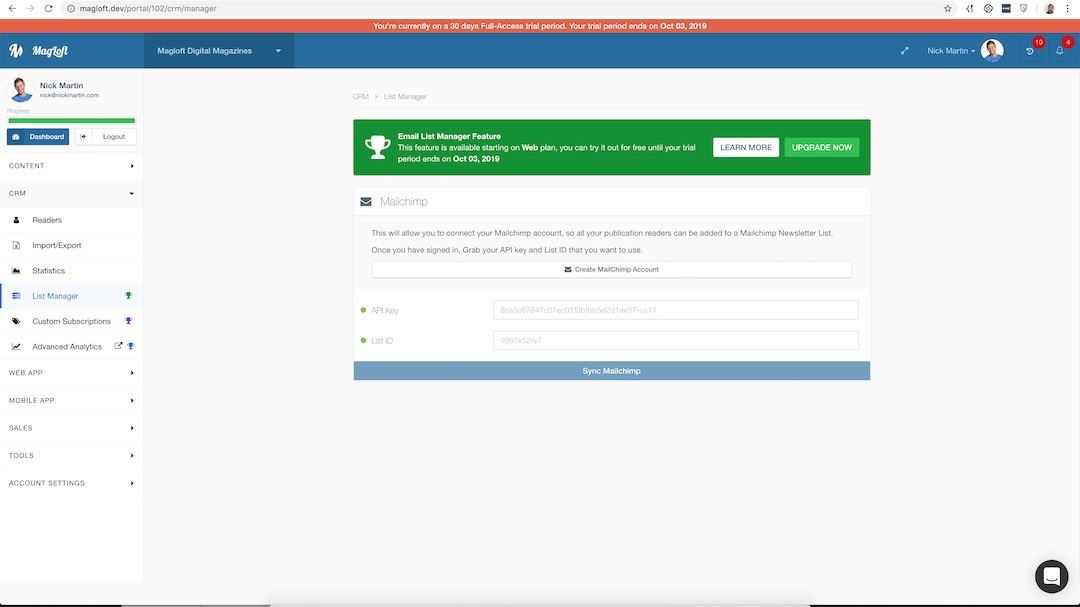Click Nick Martin's avatar in top bar
Screen dimensions: 1080x607
tap(992, 50)
